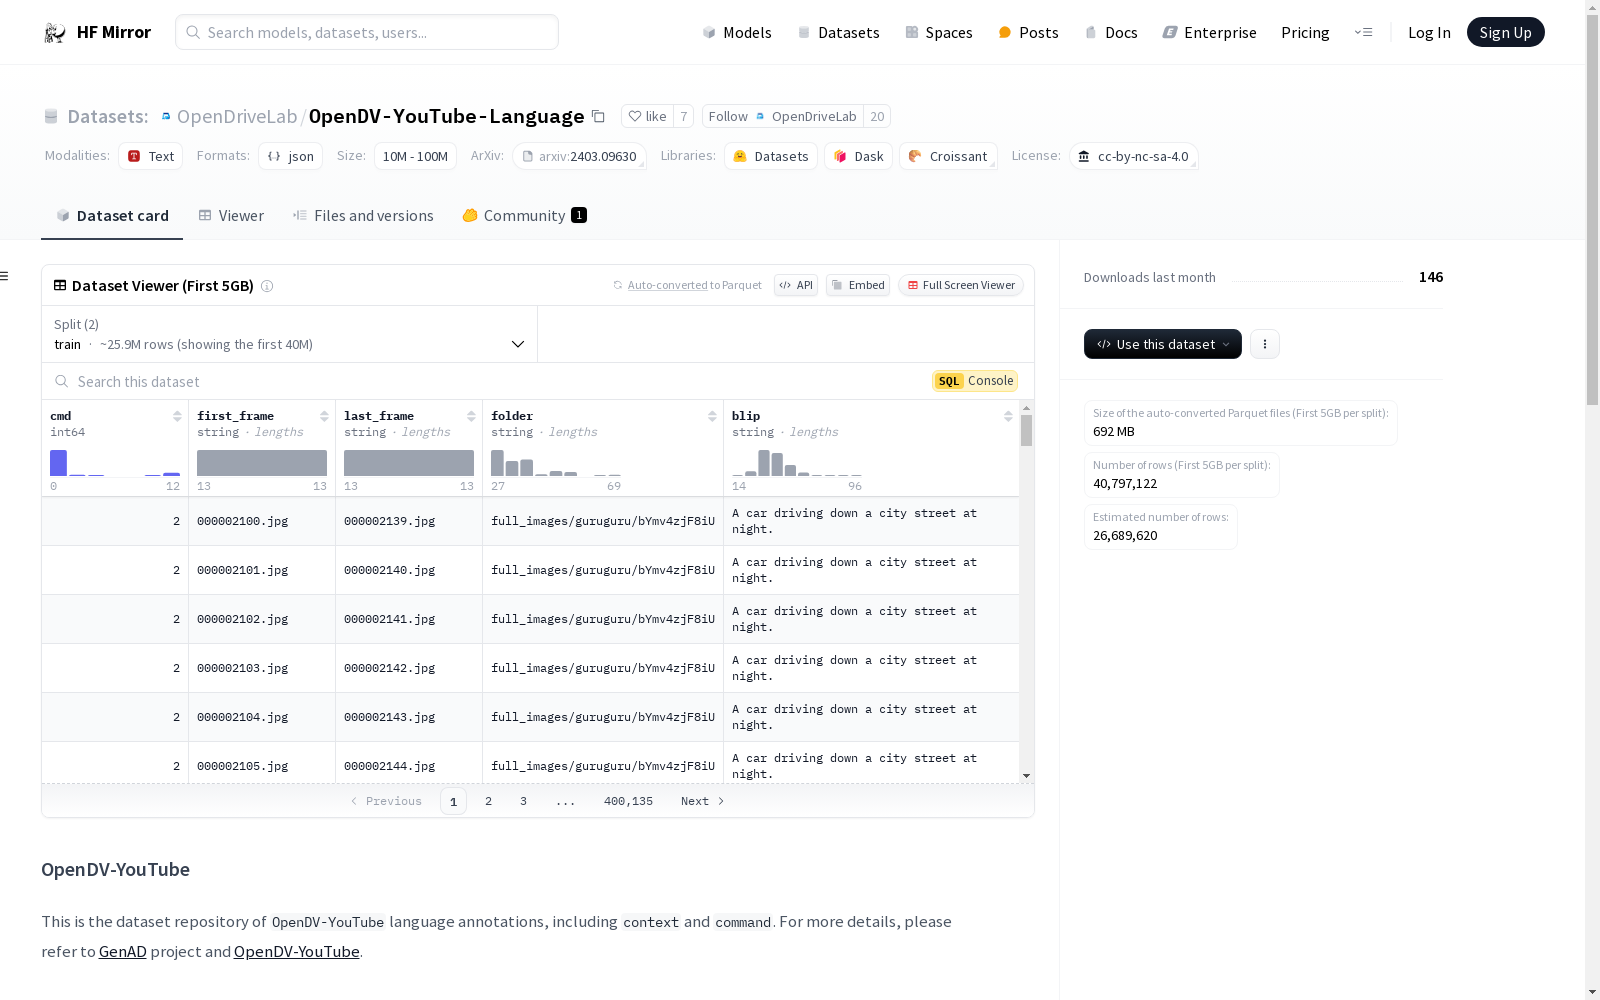Click the OpenDriveLab organization avatar icon
The width and height of the screenshot is (1600, 1000).
click(x=166, y=116)
